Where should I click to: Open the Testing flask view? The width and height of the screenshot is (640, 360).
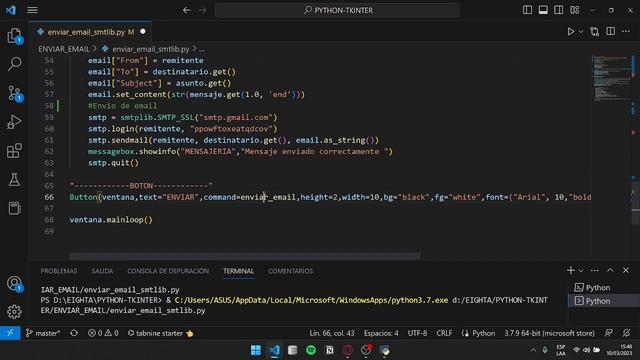pos(14,180)
